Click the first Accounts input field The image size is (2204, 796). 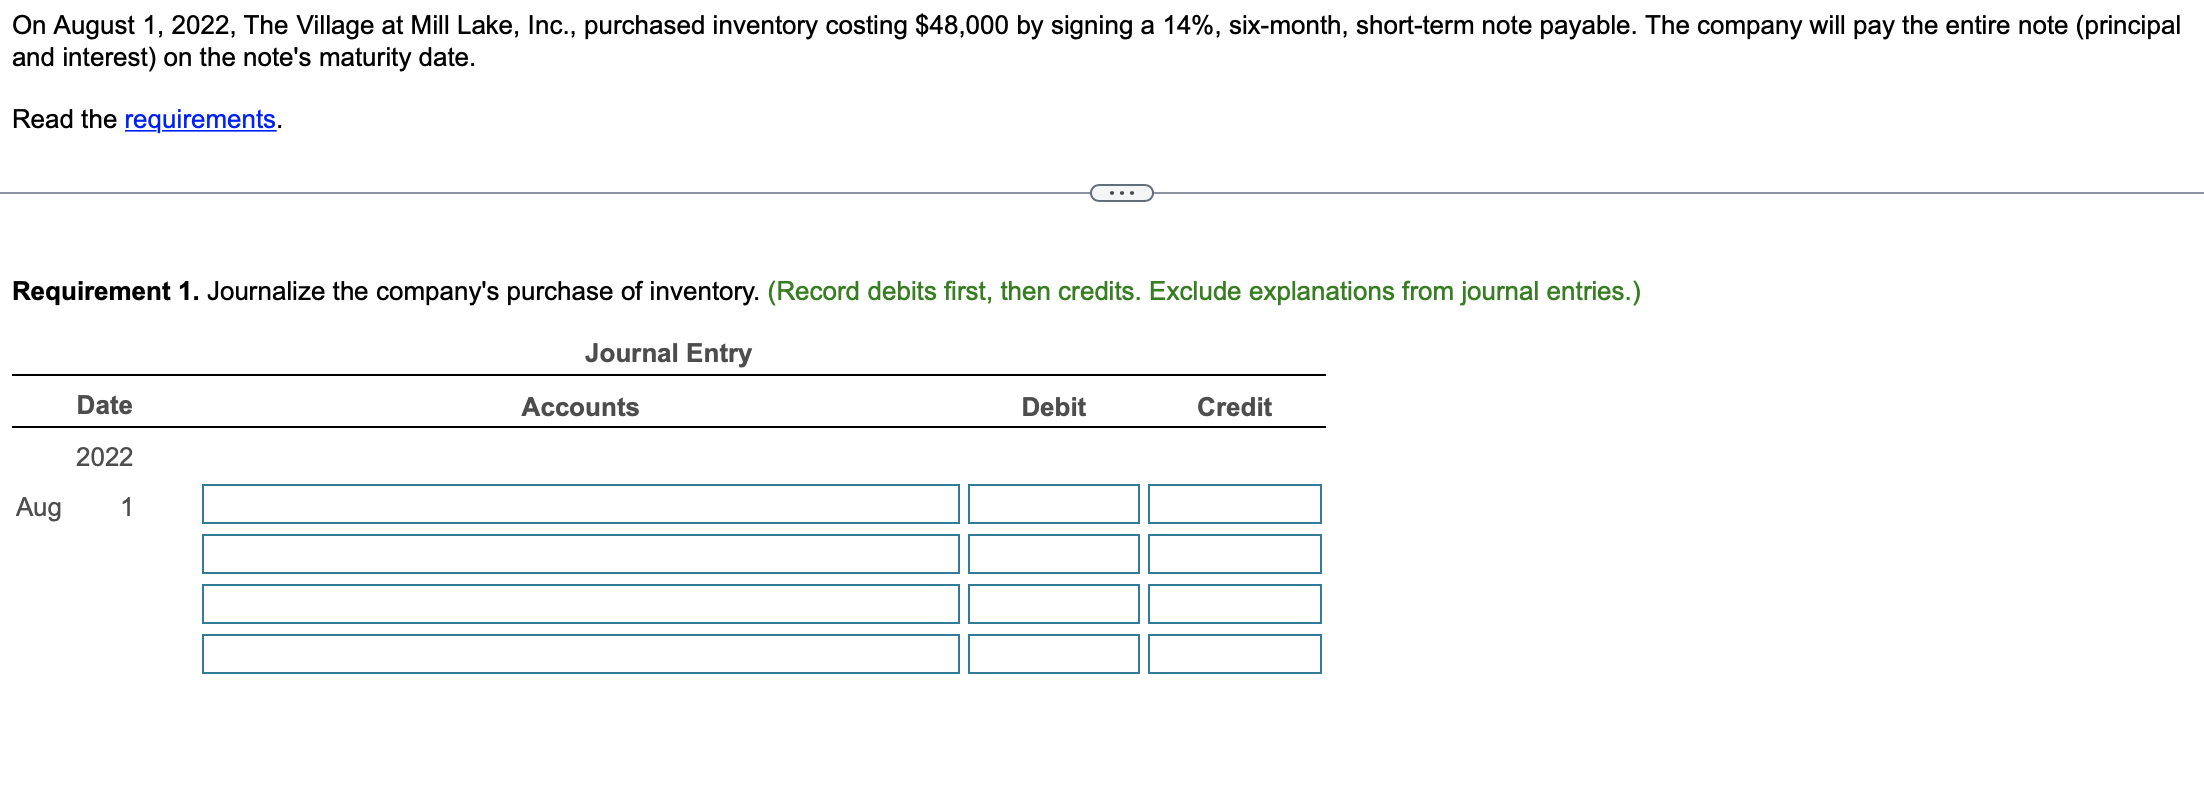pyautogui.click(x=580, y=504)
